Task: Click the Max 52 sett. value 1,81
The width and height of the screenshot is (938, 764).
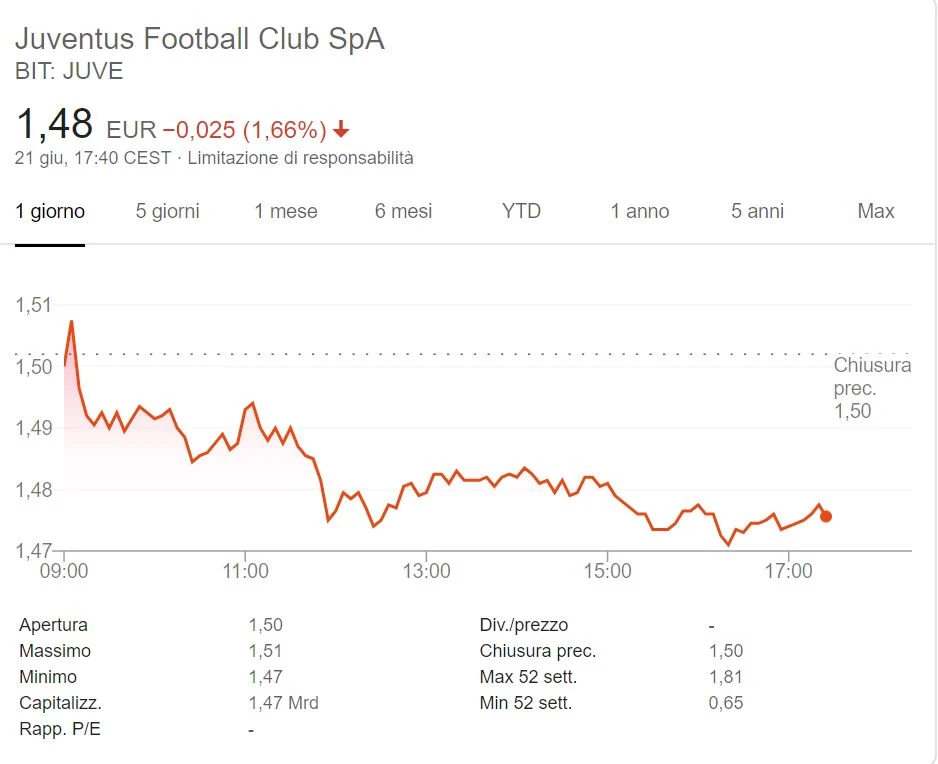Action: 726,677
